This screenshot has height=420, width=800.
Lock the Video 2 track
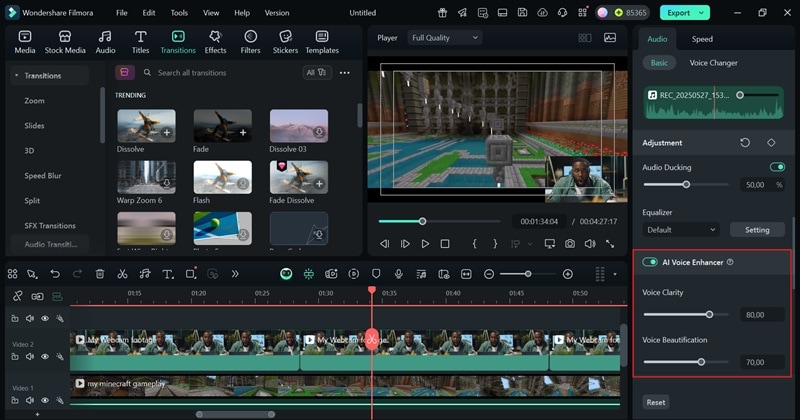(15, 357)
